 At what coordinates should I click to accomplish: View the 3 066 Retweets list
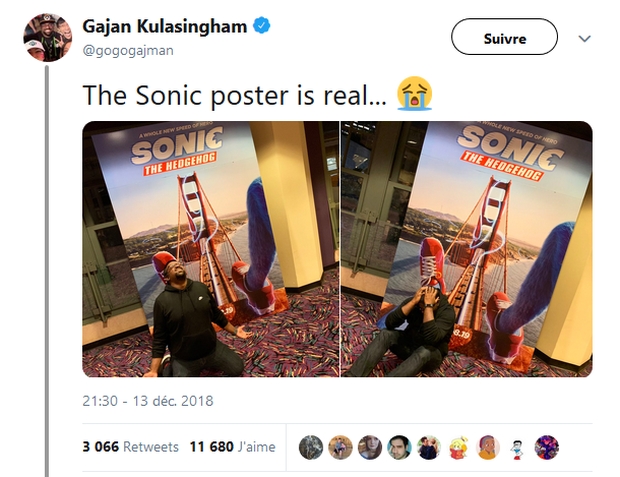pos(130,447)
